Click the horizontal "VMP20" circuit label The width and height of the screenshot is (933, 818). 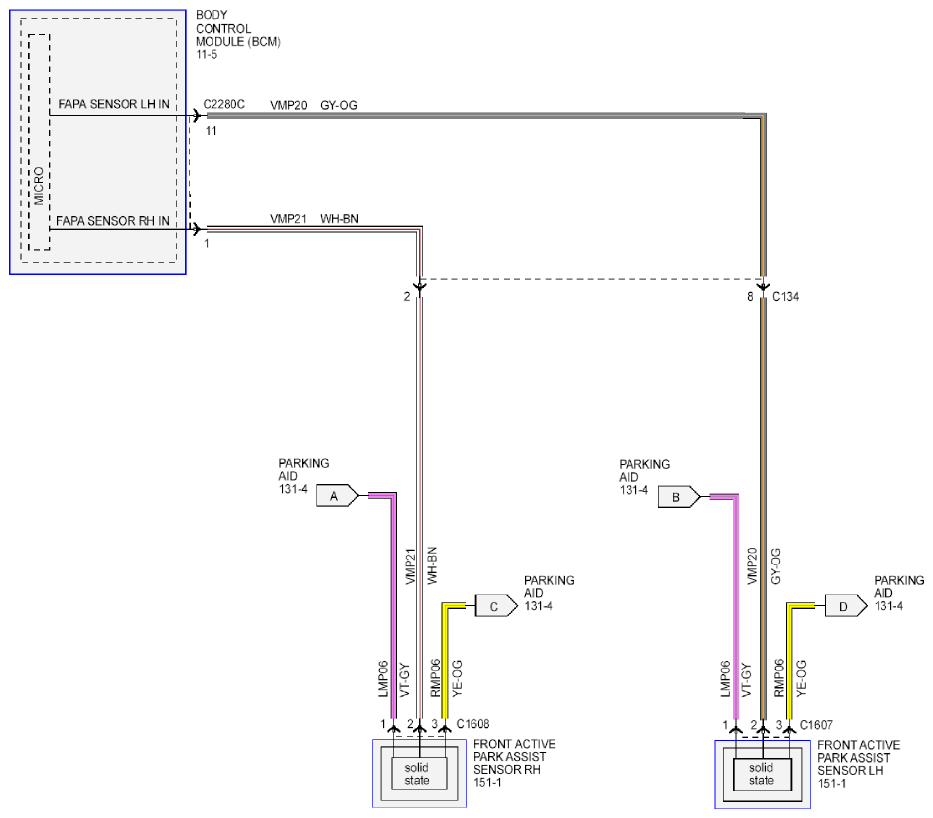(x=289, y=105)
